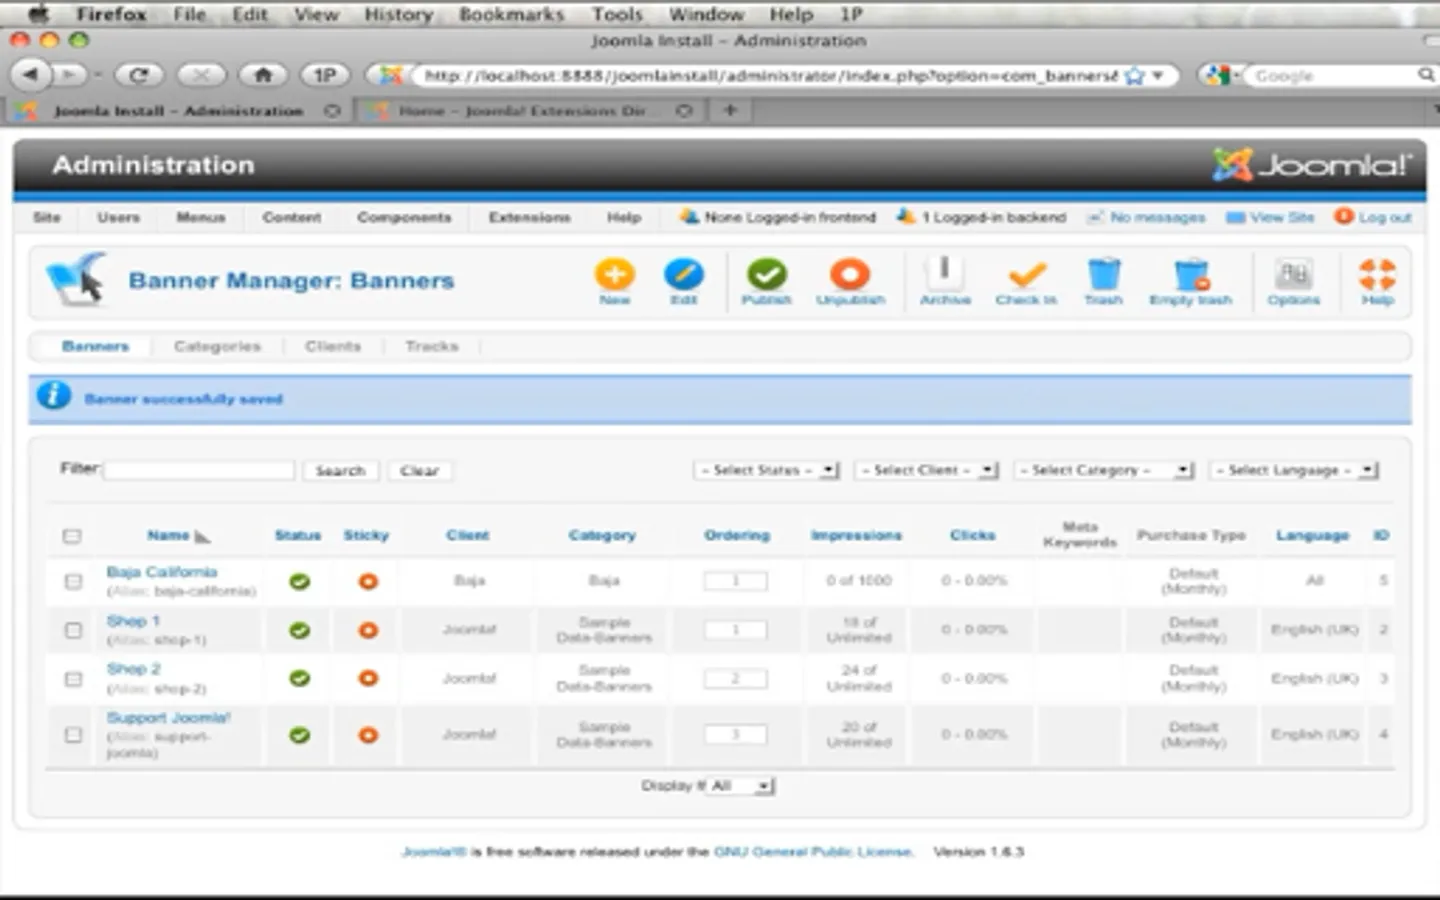Tick the checkbox for Baja California
Image resolution: width=1440 pixels, height=900 pixels.
click(x=73, y=581)
